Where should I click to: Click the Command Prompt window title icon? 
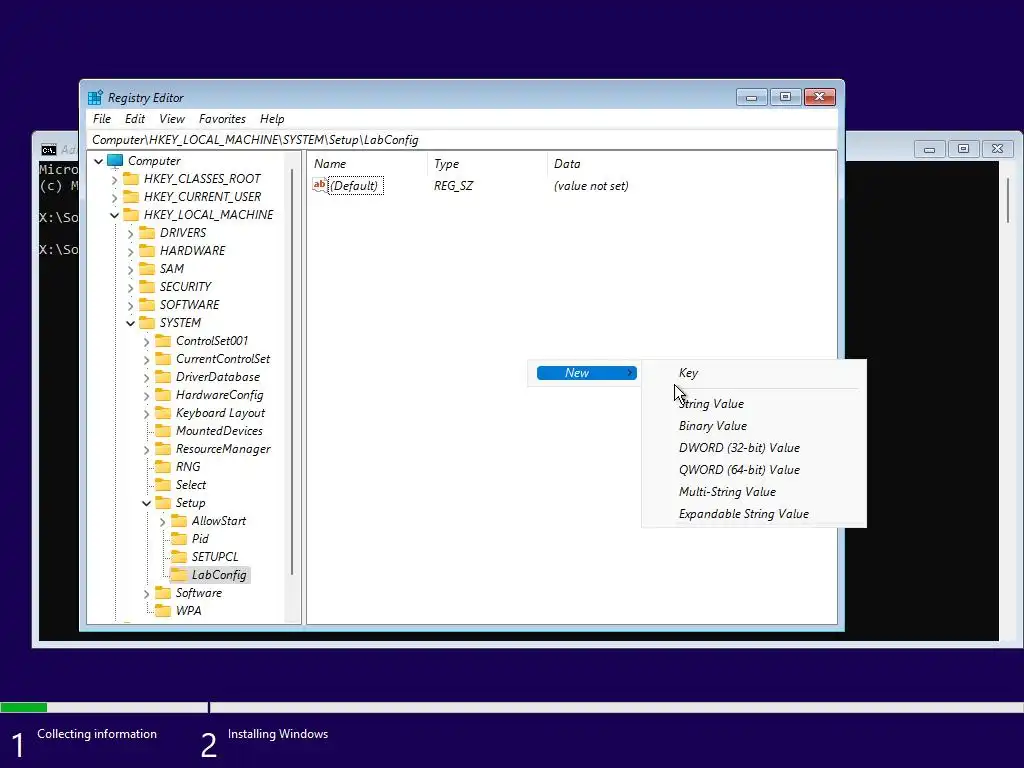coord(49,150)
